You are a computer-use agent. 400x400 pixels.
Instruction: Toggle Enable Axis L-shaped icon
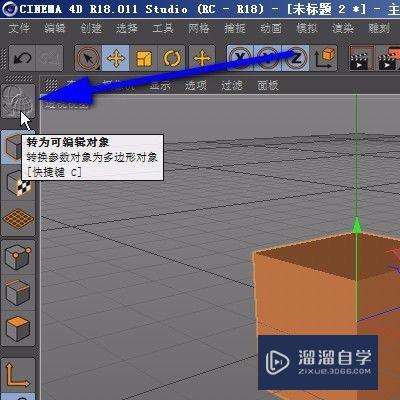pos(18,375)
